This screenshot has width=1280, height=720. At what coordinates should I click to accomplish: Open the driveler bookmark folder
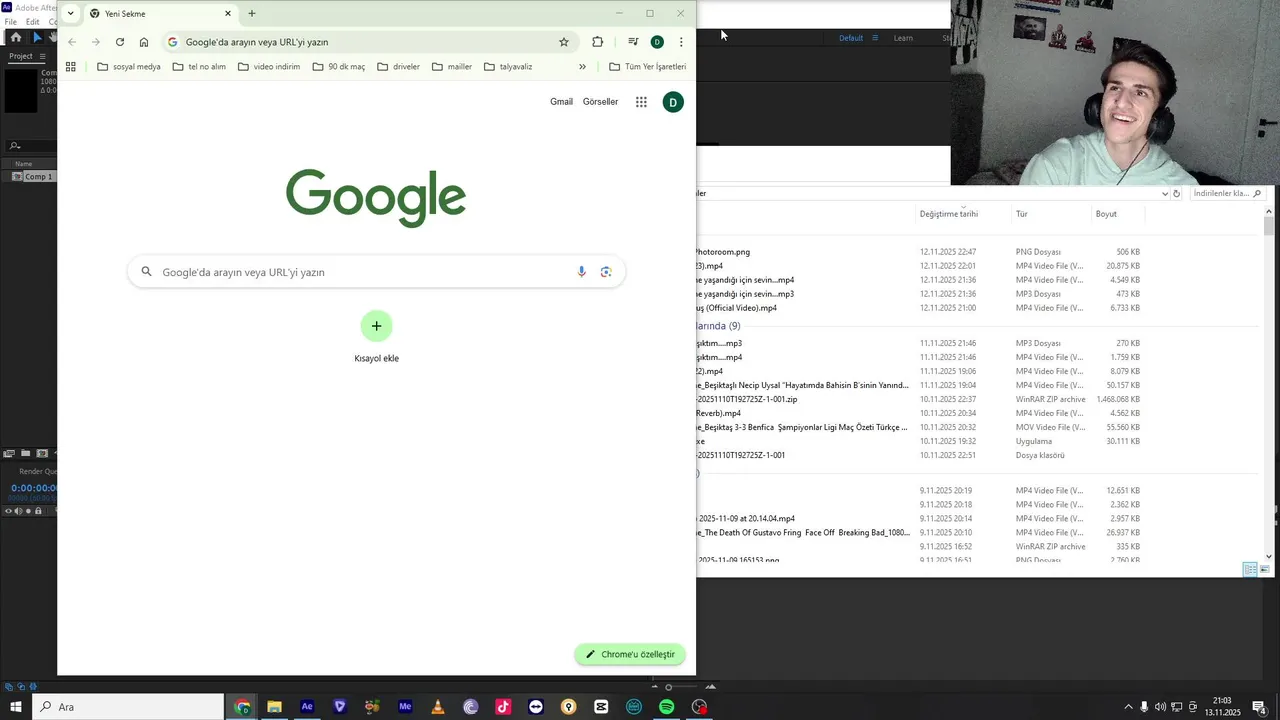[x=399, y=67]
